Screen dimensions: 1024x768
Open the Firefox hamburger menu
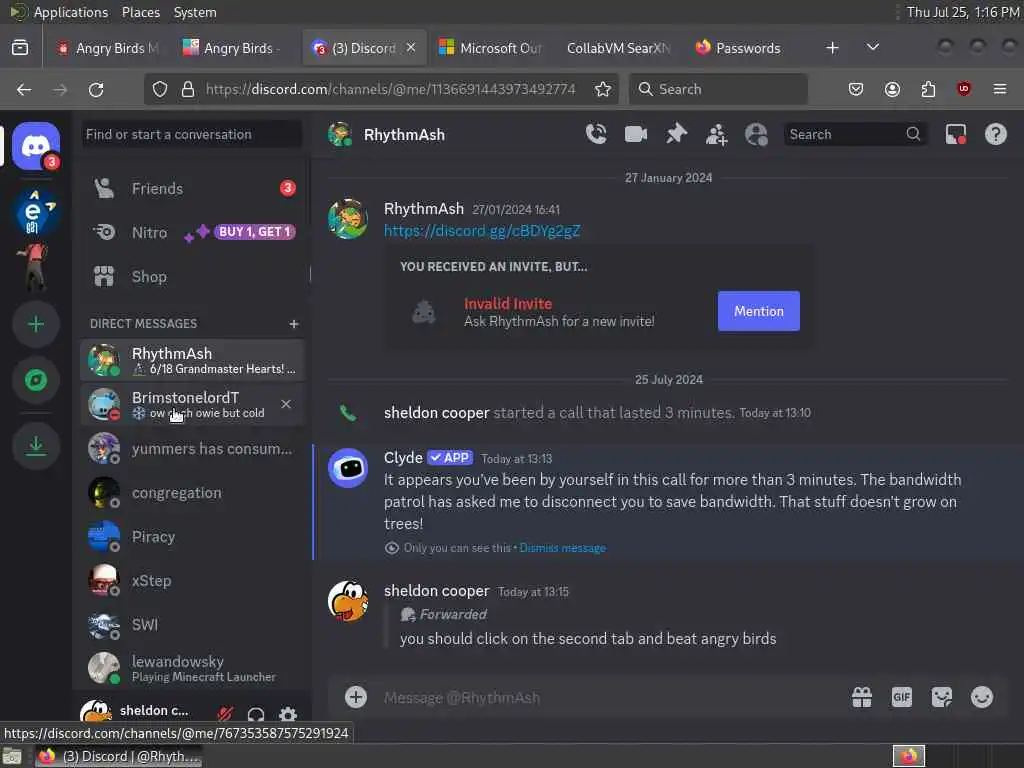point(1000,89)
